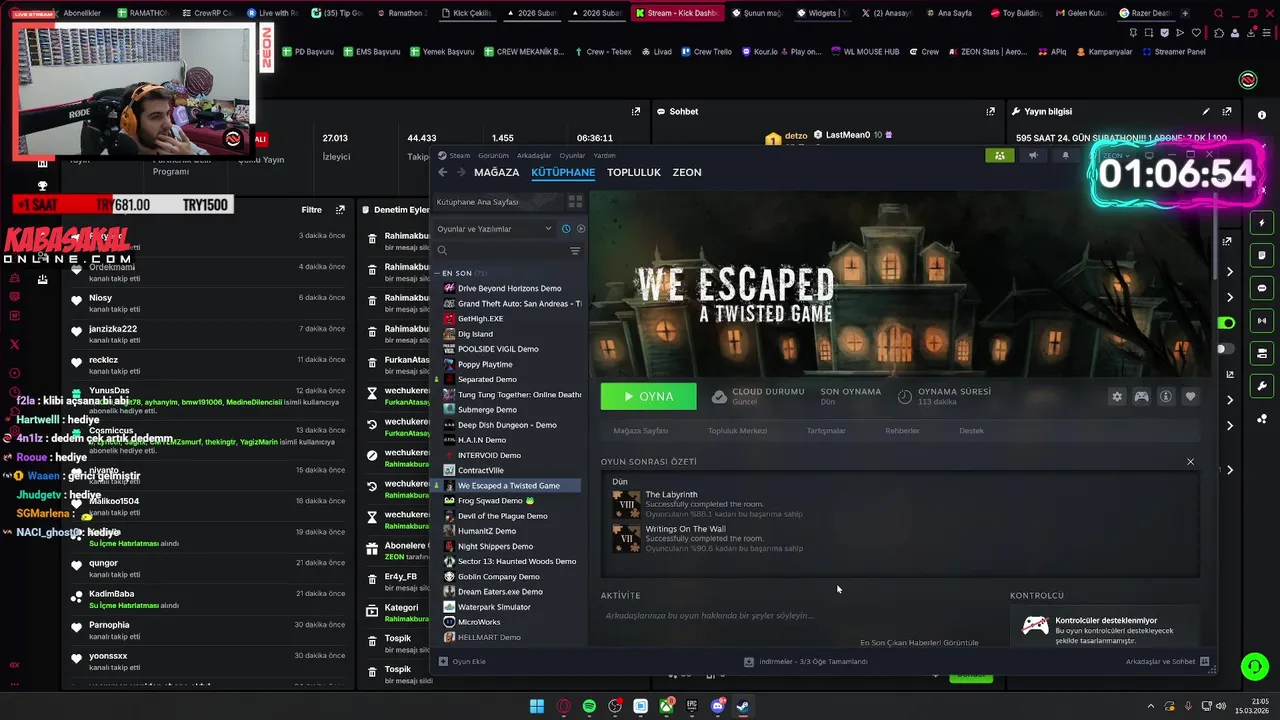1280x720 pixels.
Task: Go back with the Steam back arrow
Action: click(x=442, y=172)
